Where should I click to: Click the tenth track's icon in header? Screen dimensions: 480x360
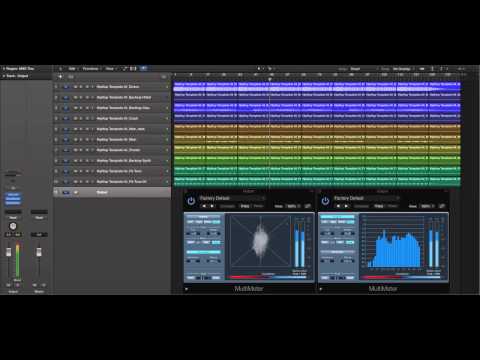[x=66, y=182]
